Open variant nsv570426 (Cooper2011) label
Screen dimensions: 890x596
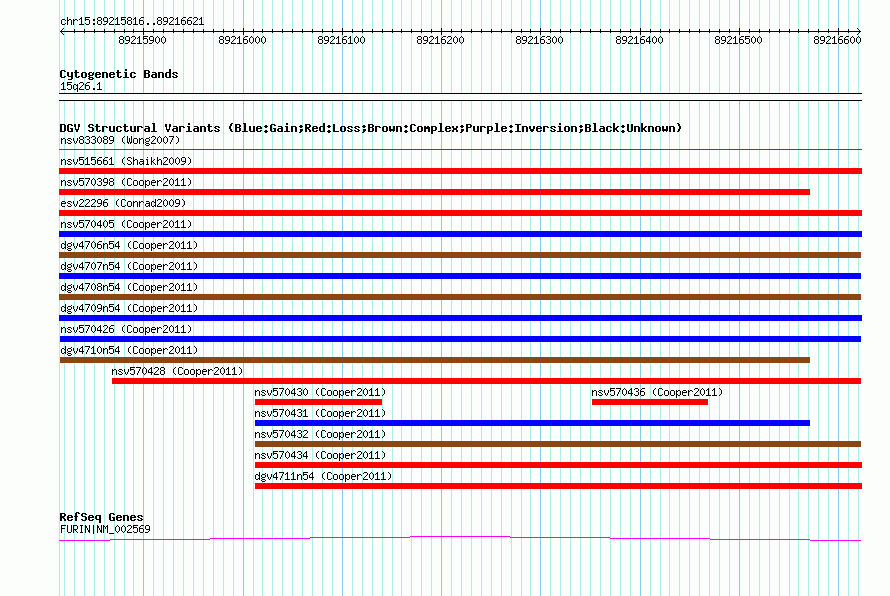[x=126, y=329]
